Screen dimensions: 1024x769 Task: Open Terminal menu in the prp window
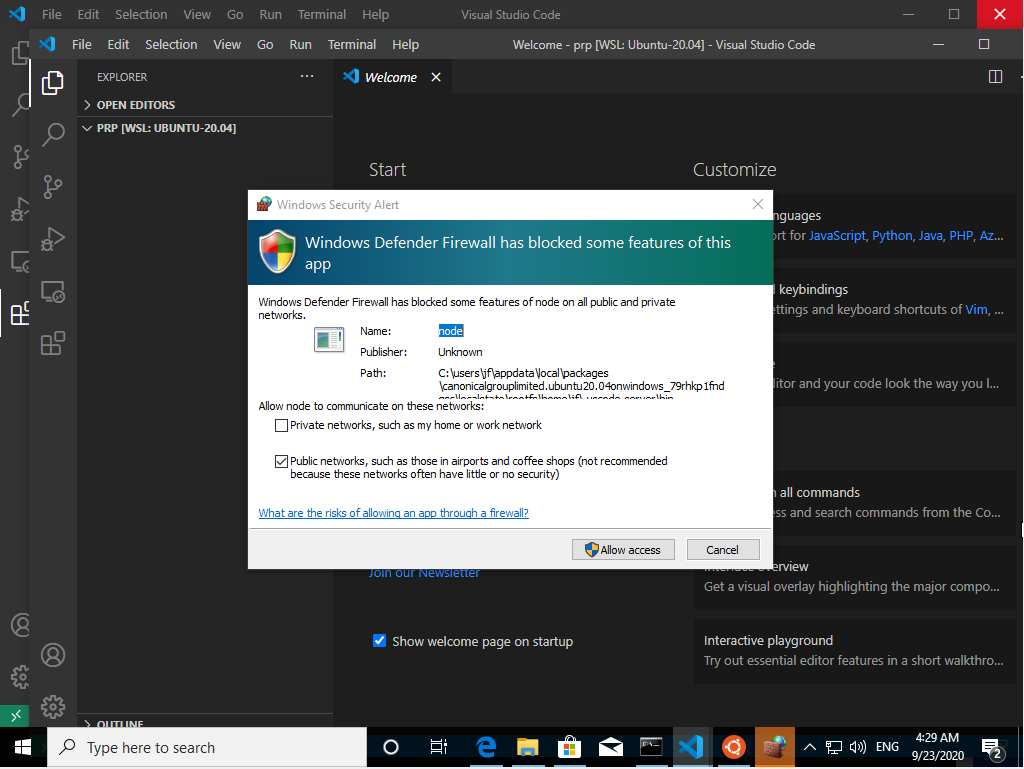click(x=352, y=45)
